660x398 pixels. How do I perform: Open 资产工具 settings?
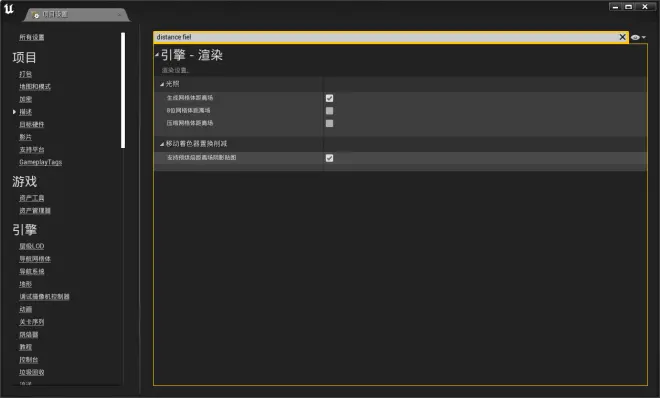click(32, 198)
